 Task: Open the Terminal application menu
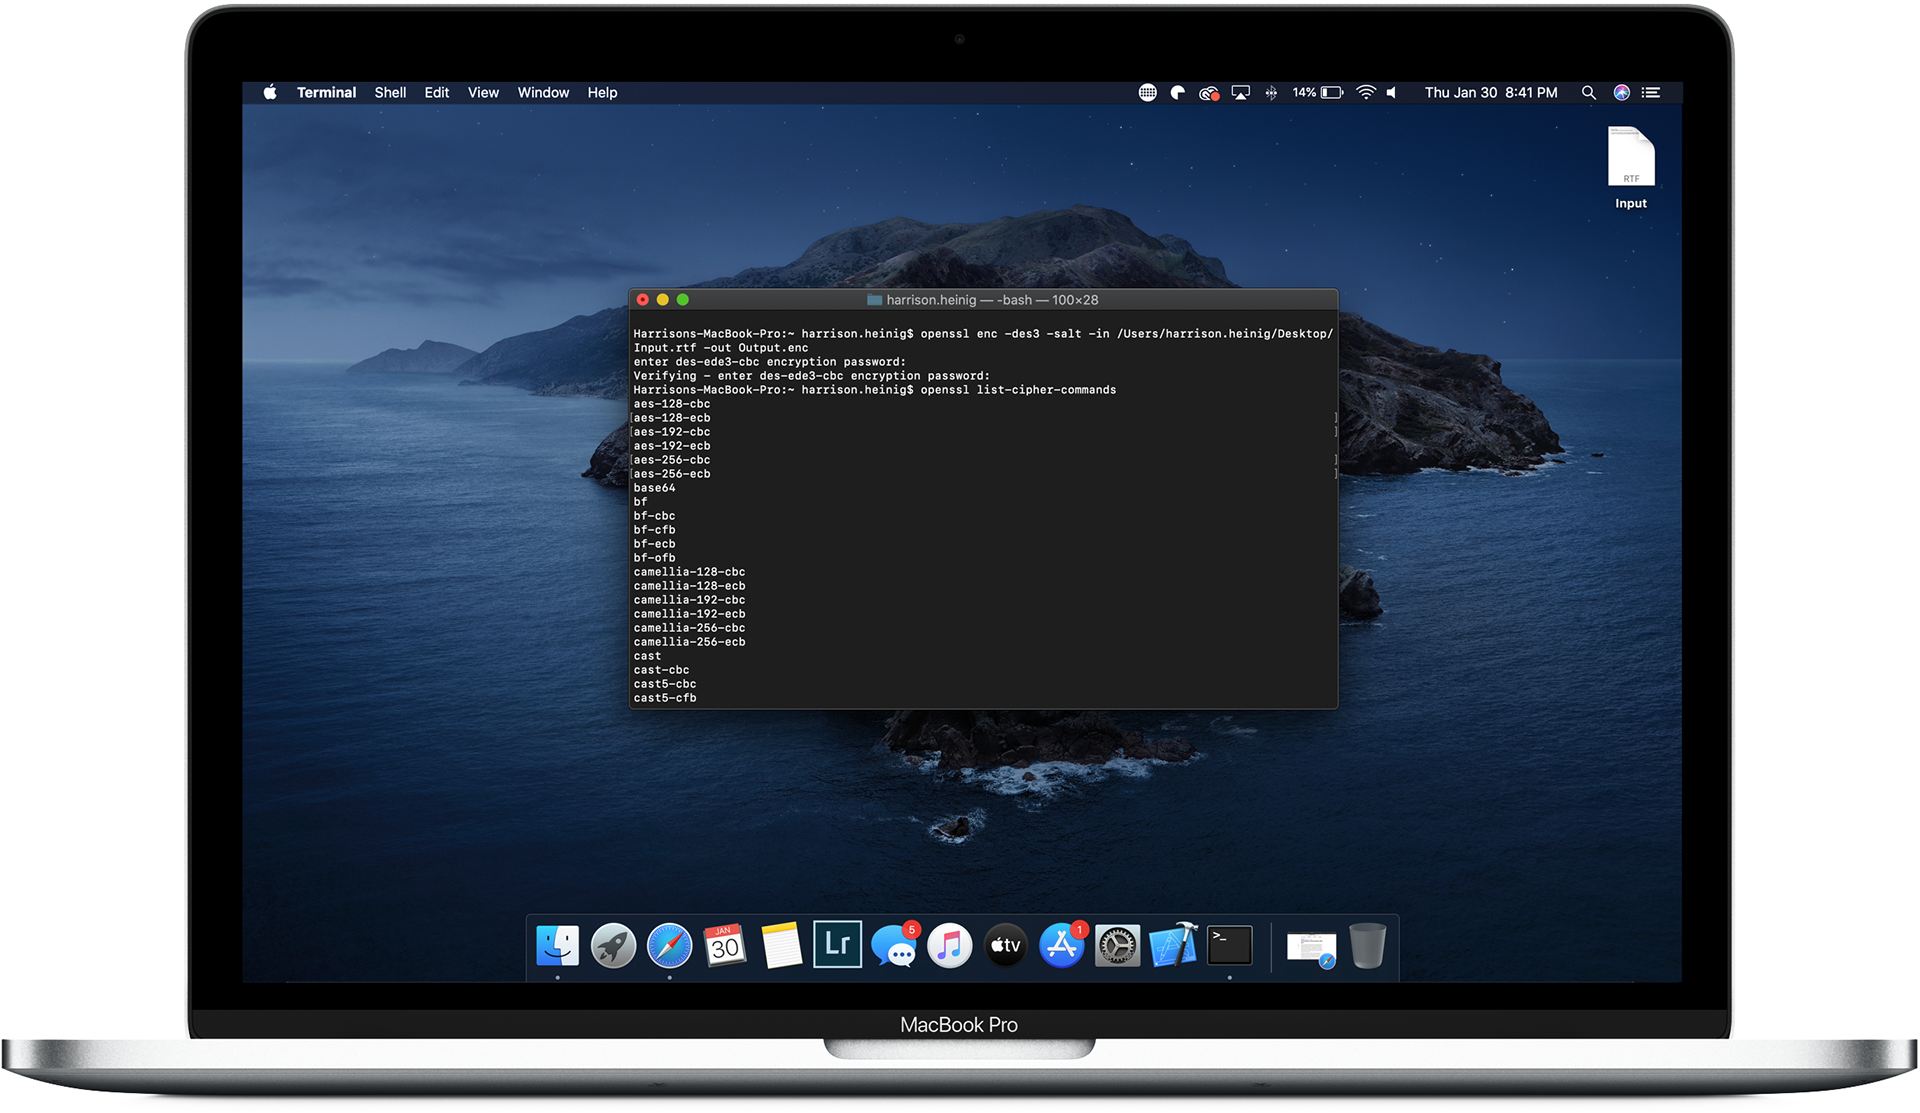[326, 92]
